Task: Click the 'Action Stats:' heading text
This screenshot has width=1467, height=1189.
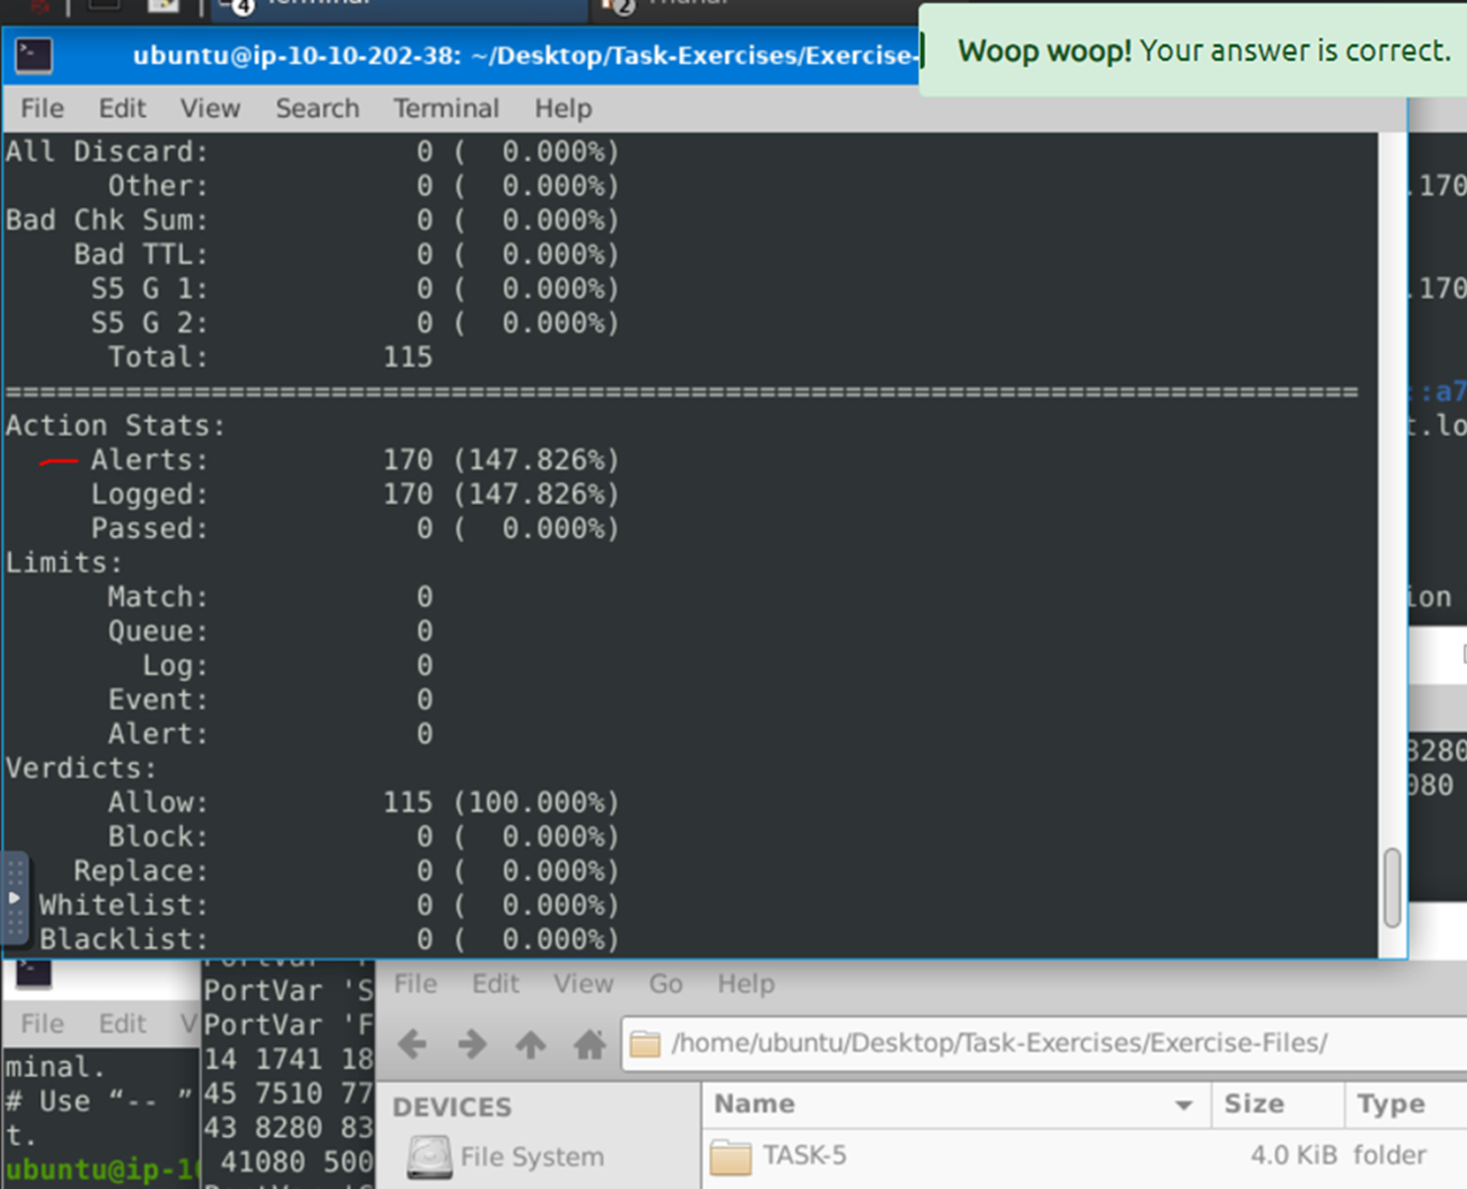Action: click(115, 426)
